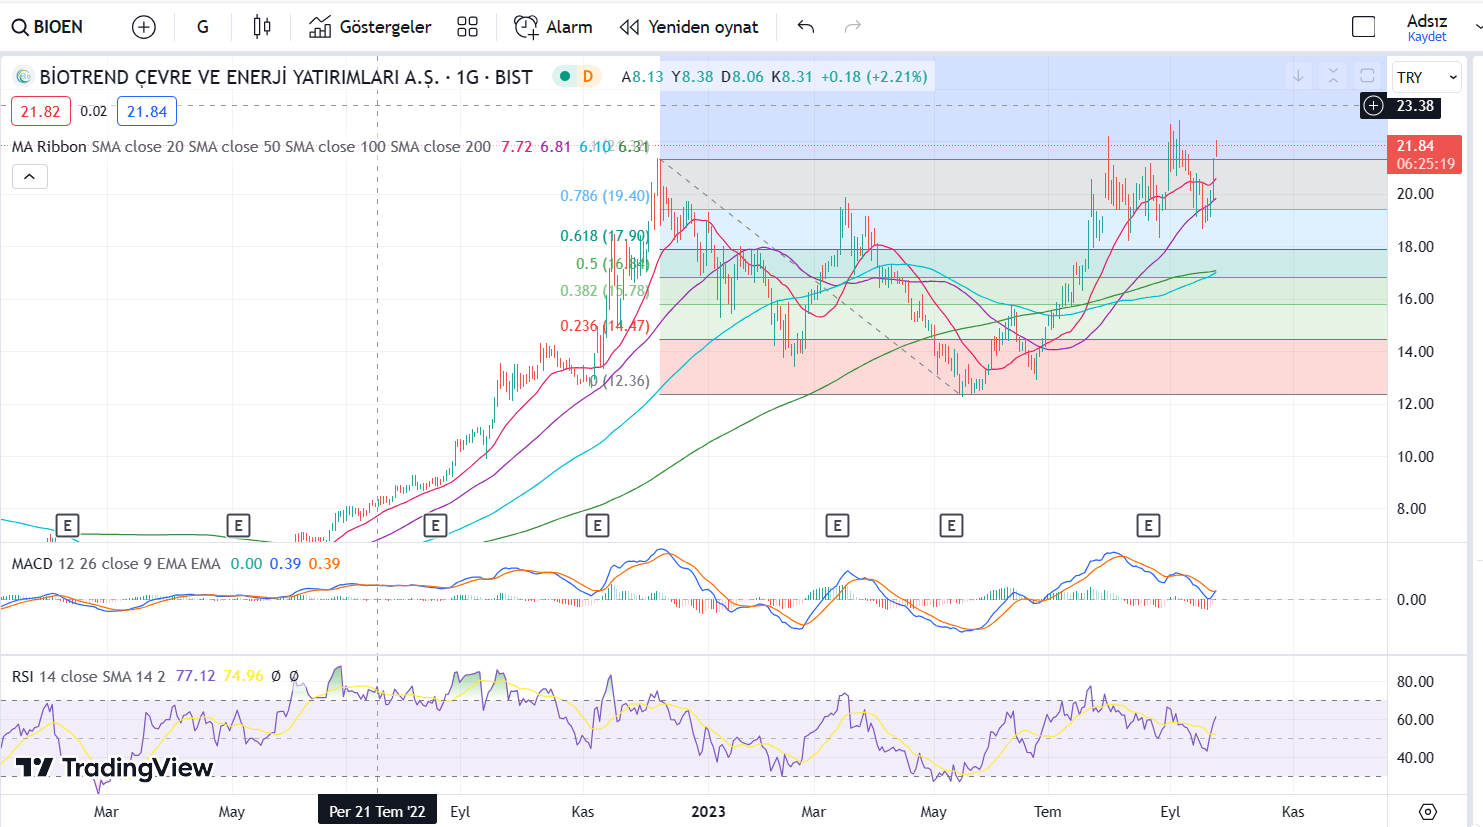Select the MA Ribbon indicator legend
This screenshot has width=1483, height=827.
(x=49, y=147)
